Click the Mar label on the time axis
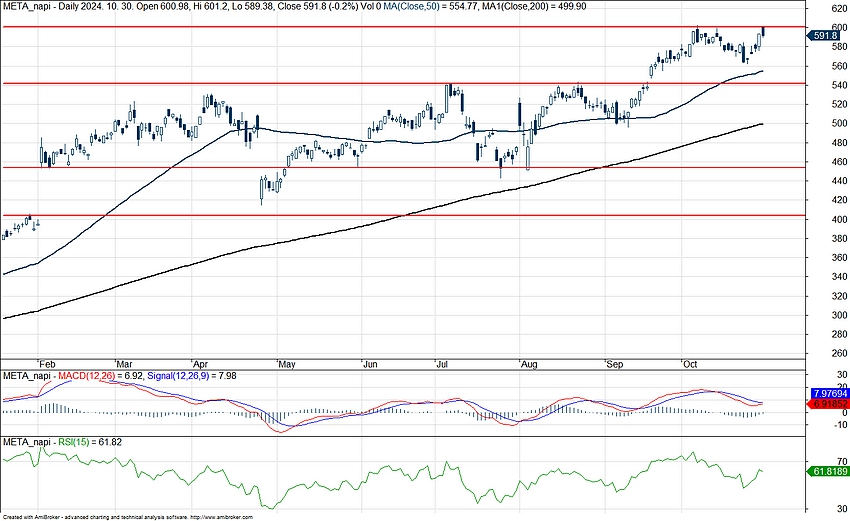 [x=125, y=364]
